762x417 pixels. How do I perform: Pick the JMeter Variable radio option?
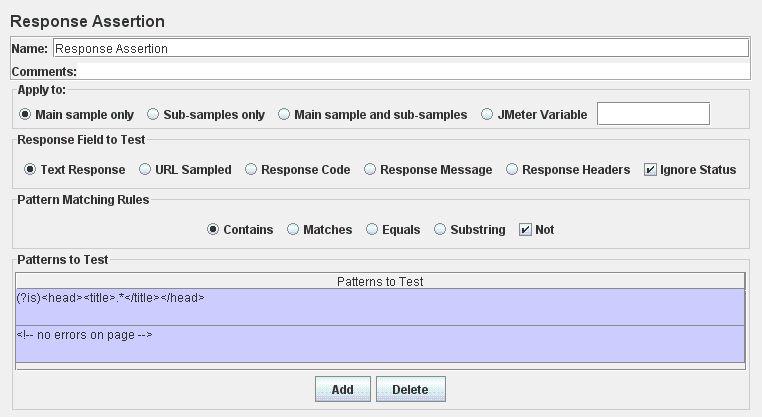coord(487,115)
